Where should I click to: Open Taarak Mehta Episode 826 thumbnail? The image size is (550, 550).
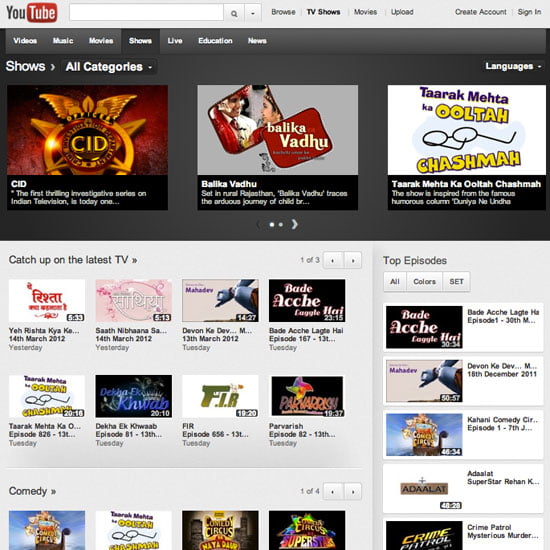47,396
